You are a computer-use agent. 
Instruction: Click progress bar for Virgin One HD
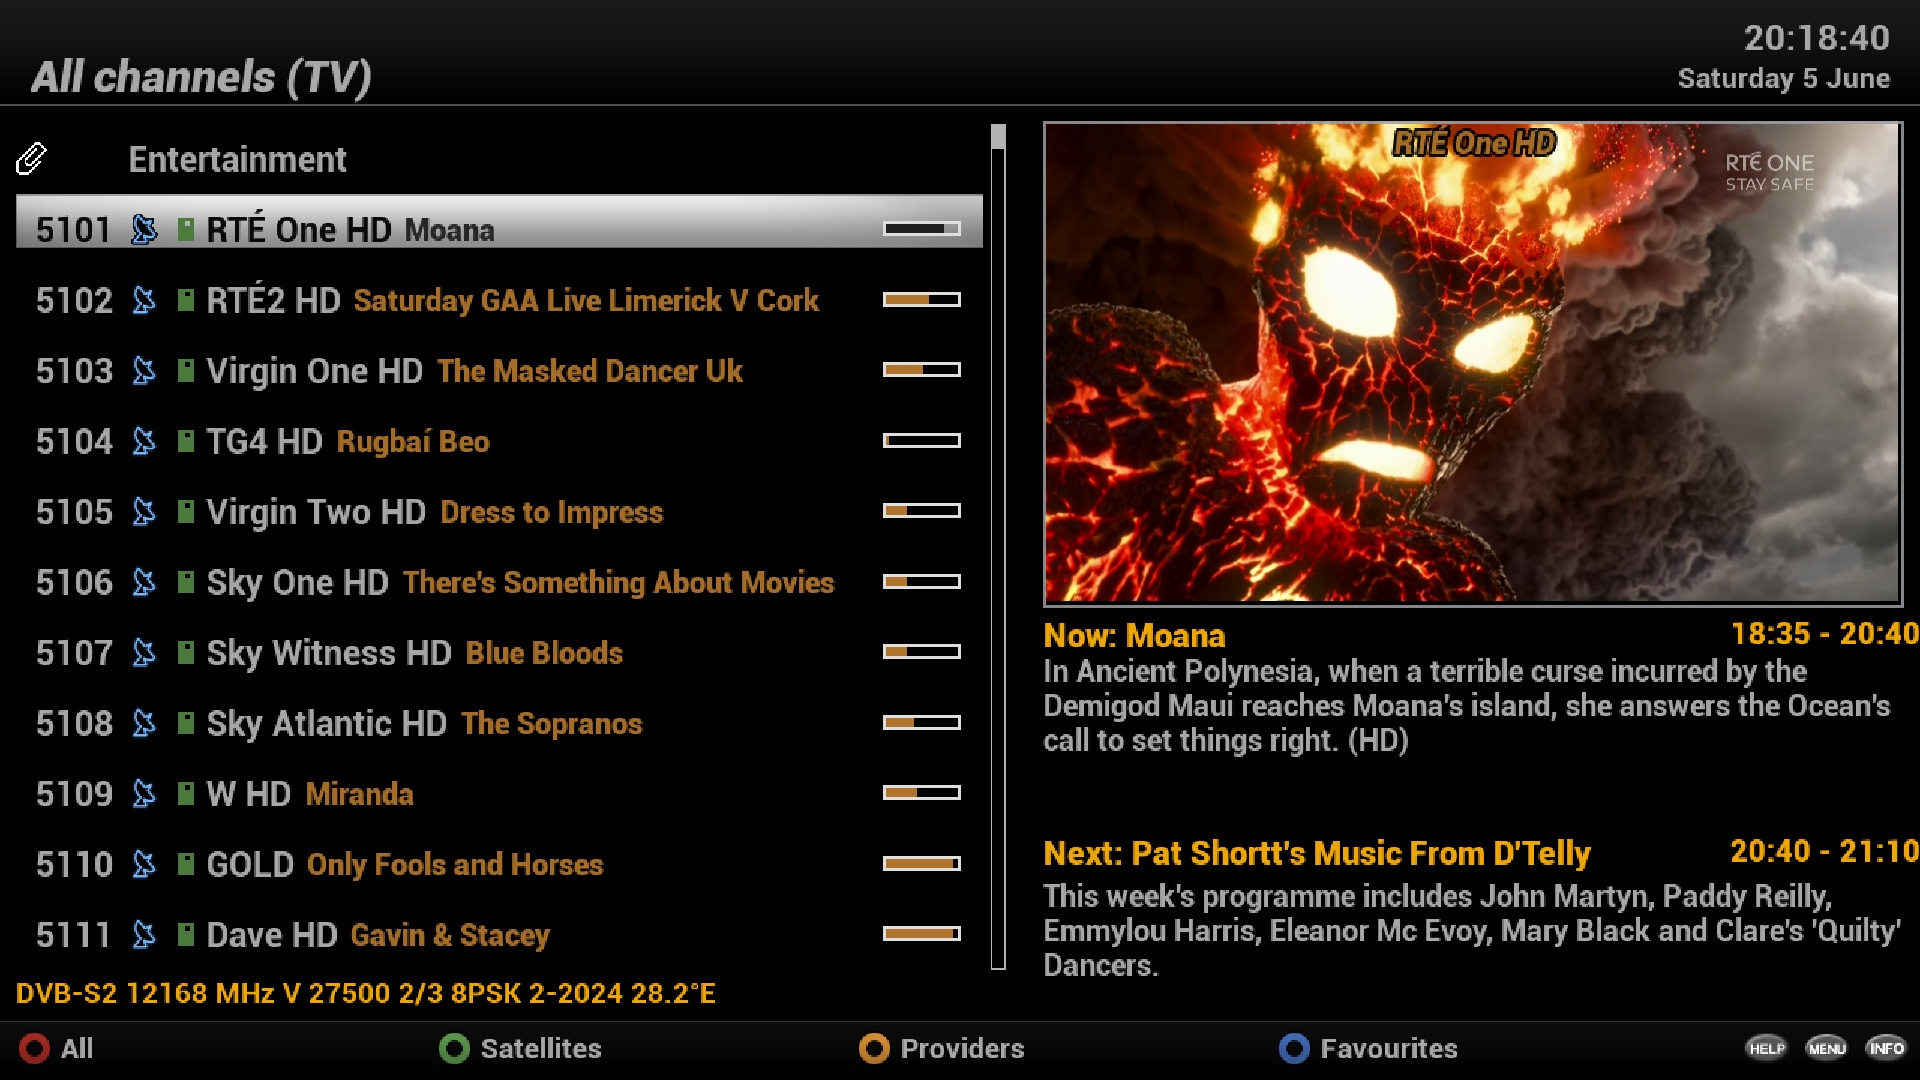tap(922, 370)
